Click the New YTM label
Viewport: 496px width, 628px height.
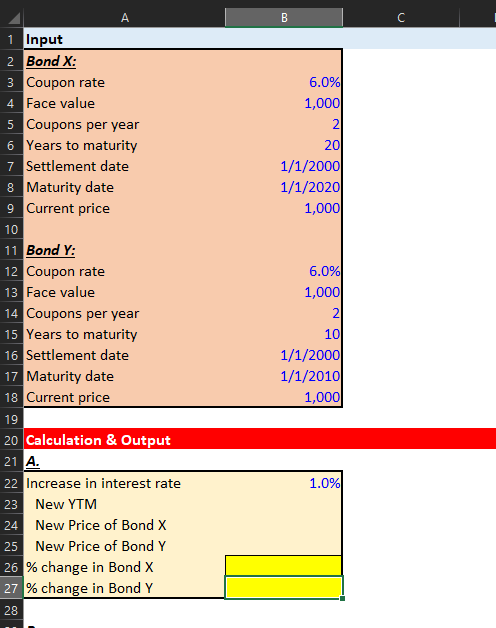click(66, 504)
